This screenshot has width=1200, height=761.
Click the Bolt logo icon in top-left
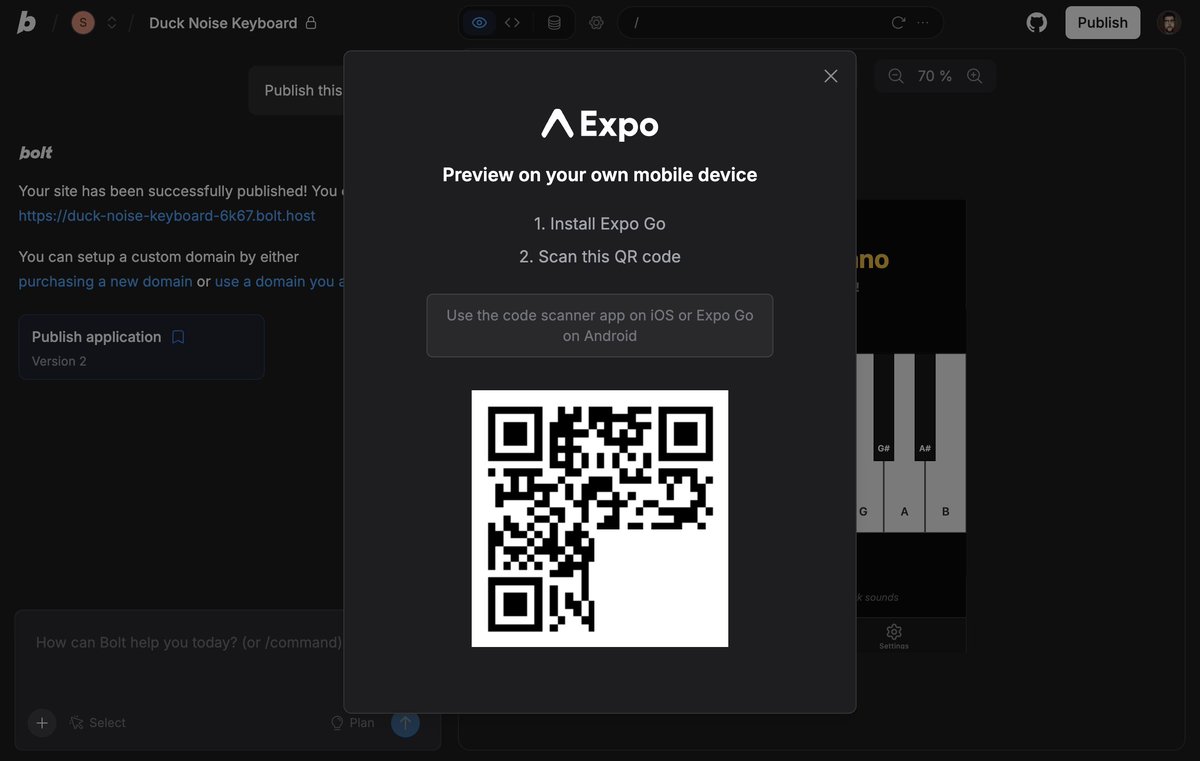(27, 22)
